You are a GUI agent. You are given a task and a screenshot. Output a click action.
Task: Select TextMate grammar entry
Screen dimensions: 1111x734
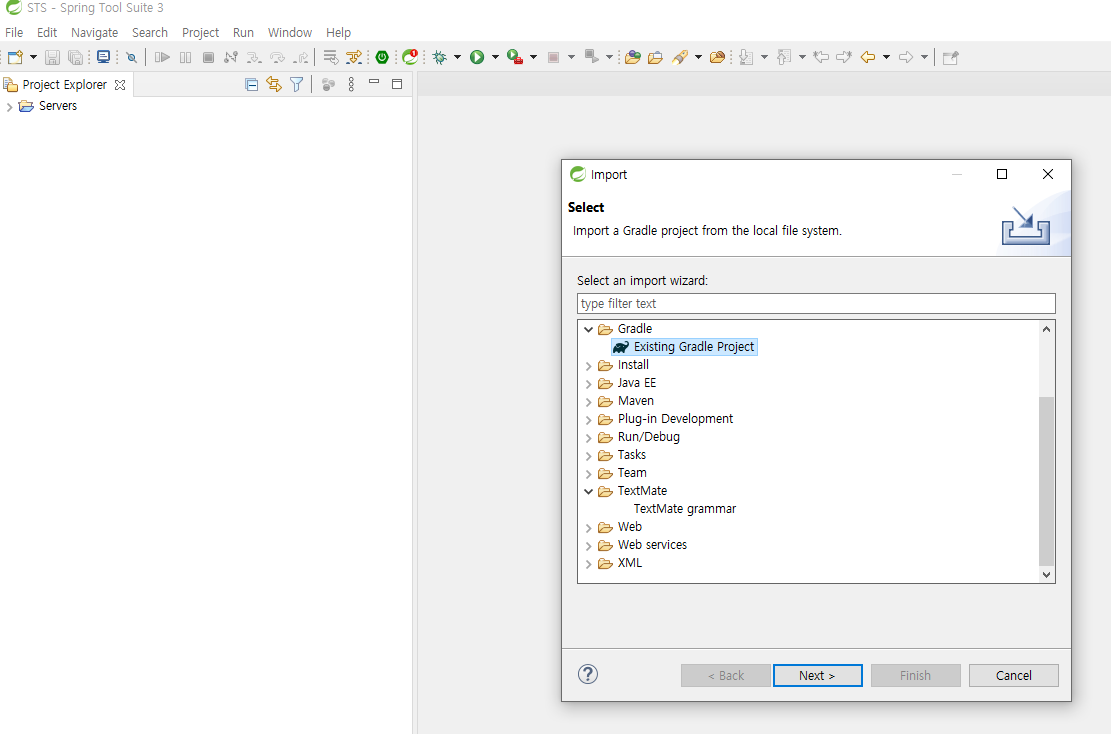pyautogui.click(x=684, y=509)
